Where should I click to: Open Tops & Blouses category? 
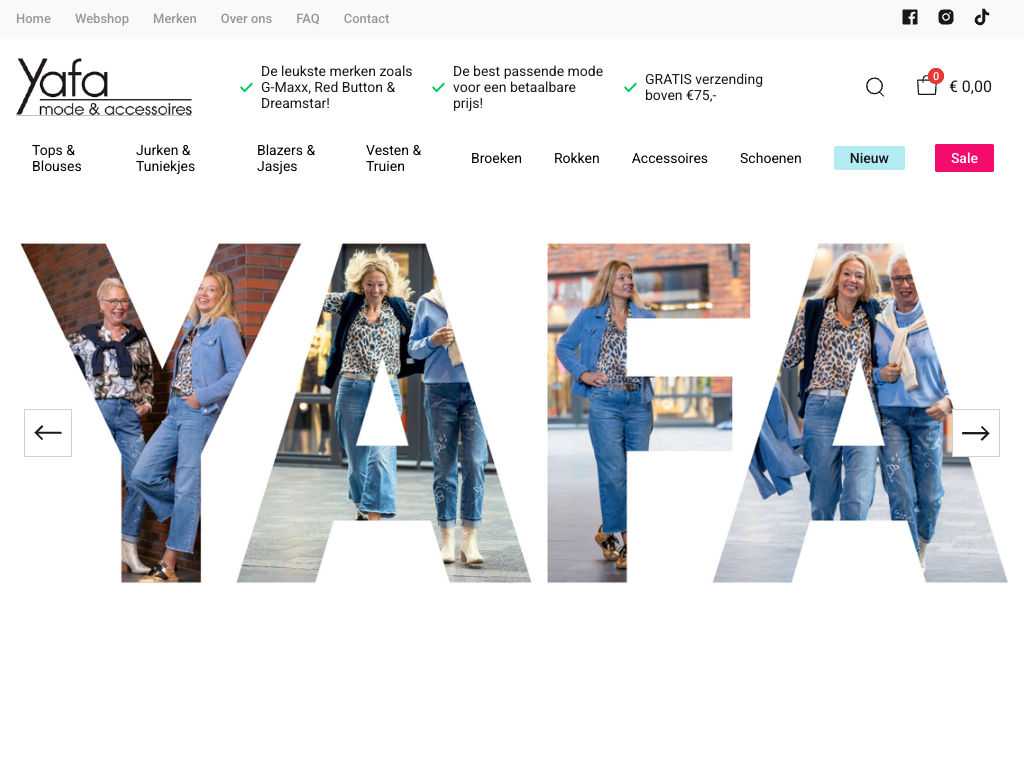pos(57,158)
